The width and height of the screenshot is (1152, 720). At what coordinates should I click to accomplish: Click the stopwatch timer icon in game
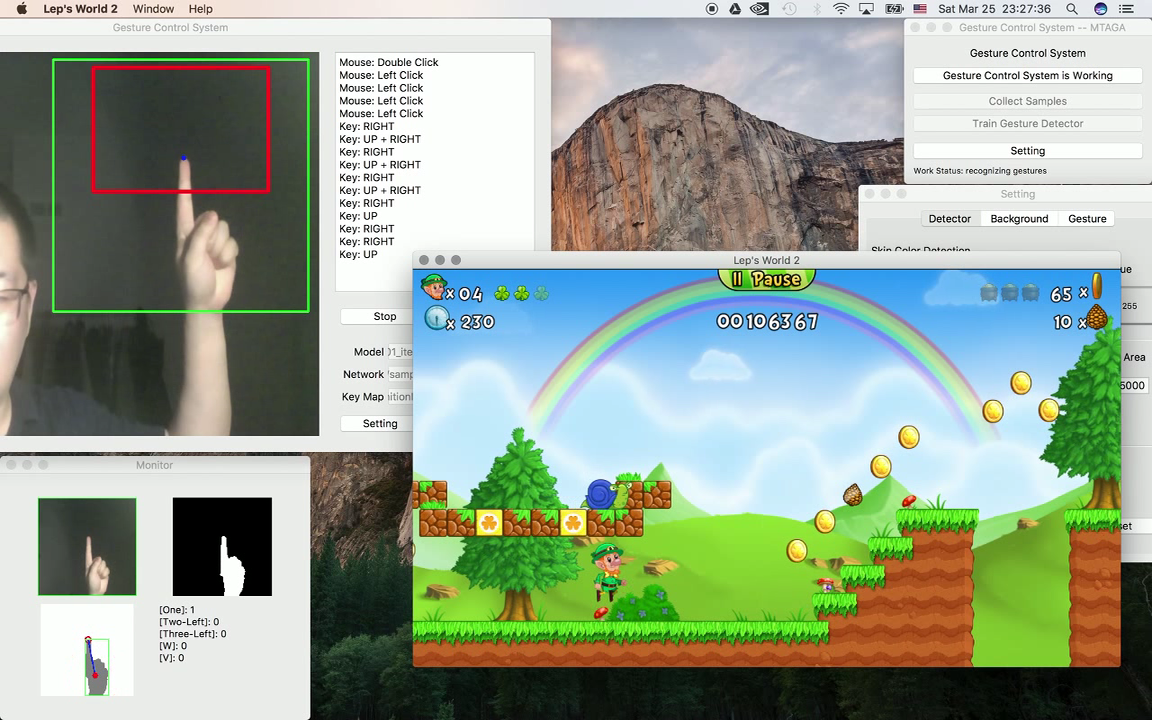point(436,318)
